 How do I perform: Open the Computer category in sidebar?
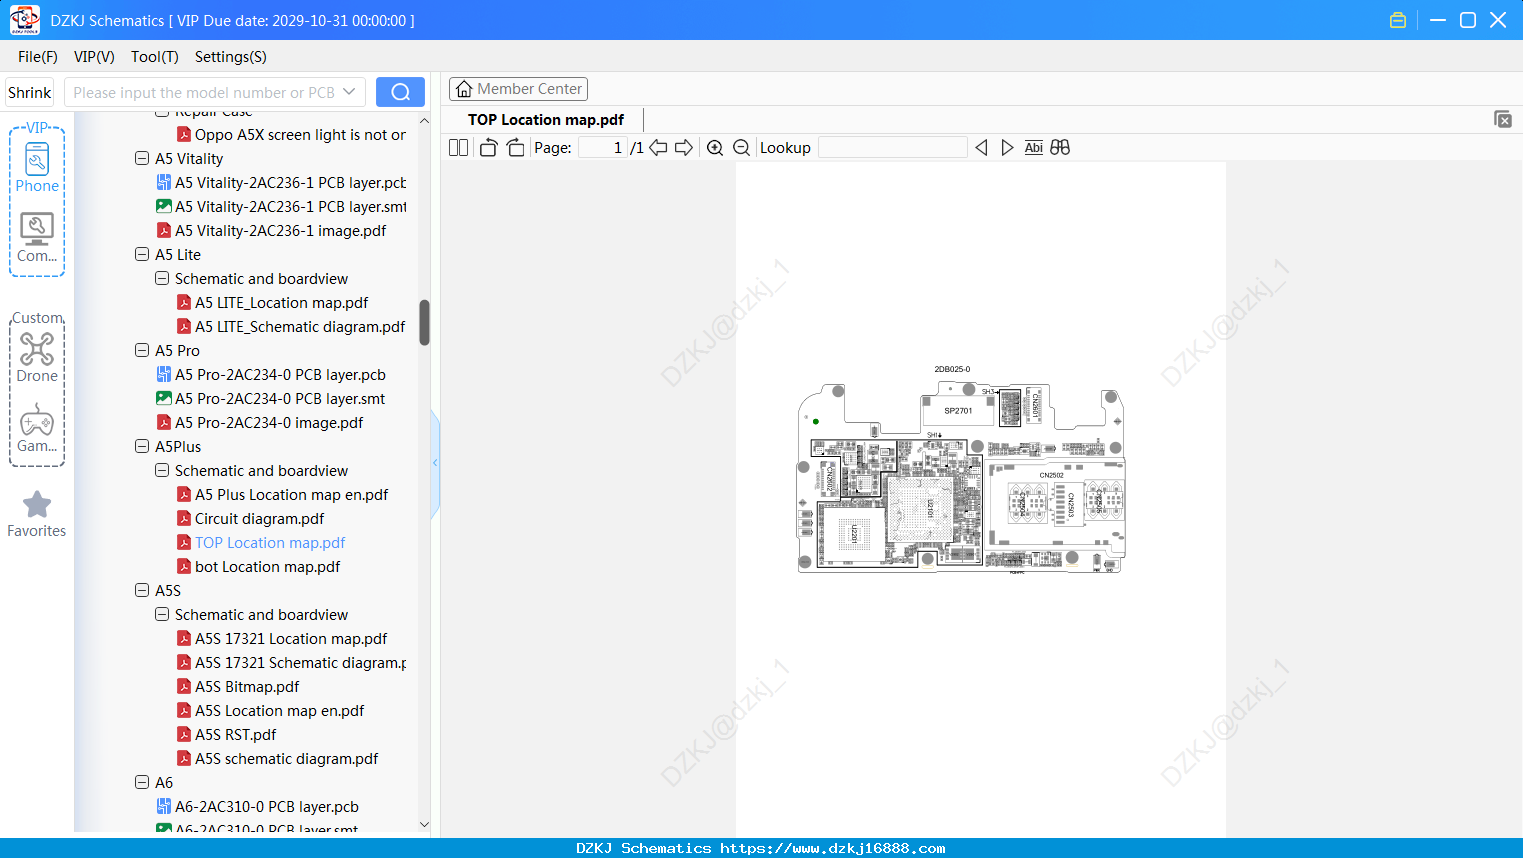(37, 238)
